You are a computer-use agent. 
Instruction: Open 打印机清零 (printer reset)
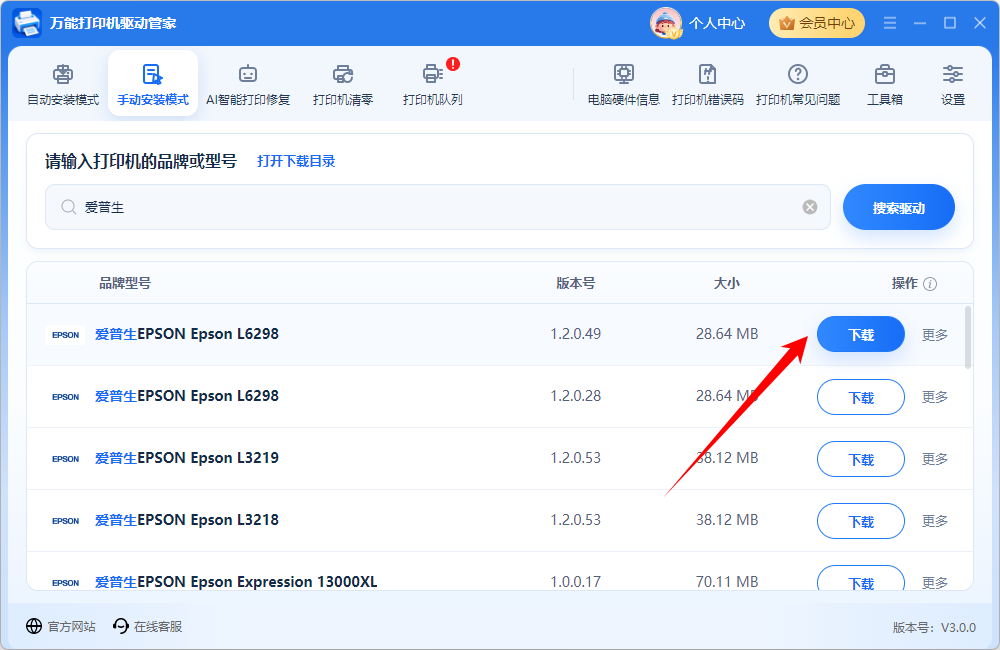click(343, 84)
